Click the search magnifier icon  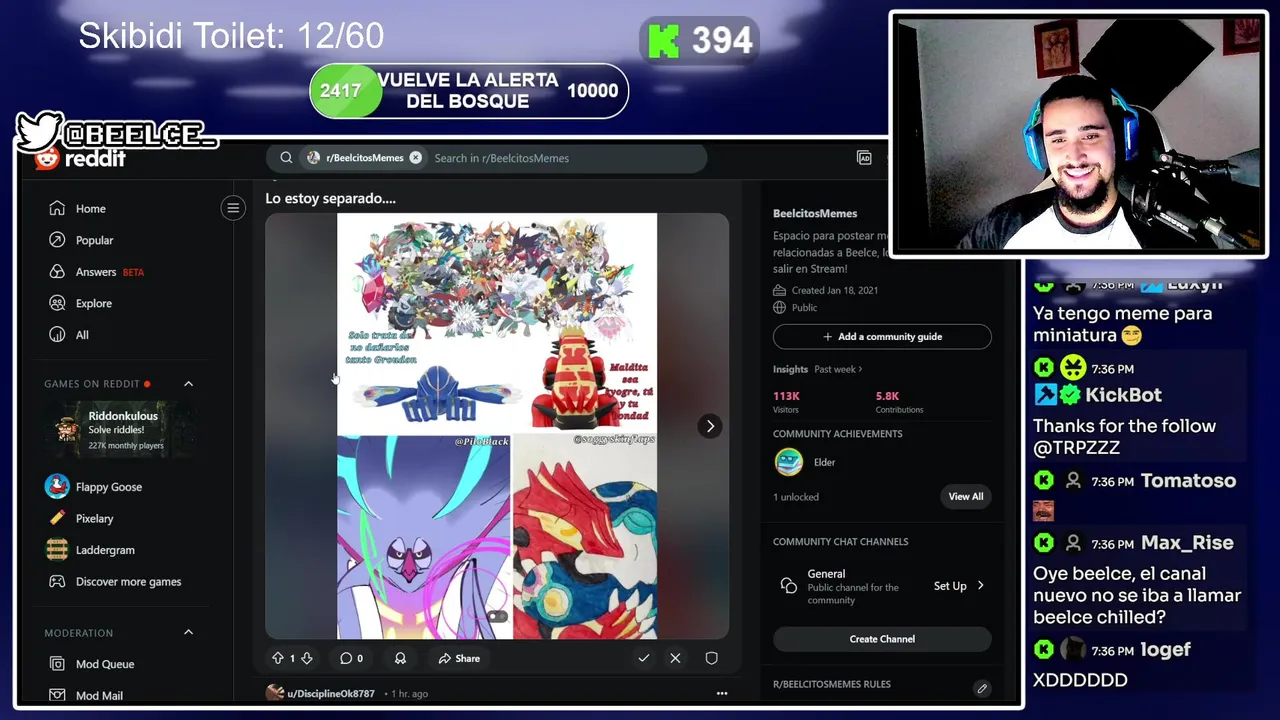(x=286, y=158)
